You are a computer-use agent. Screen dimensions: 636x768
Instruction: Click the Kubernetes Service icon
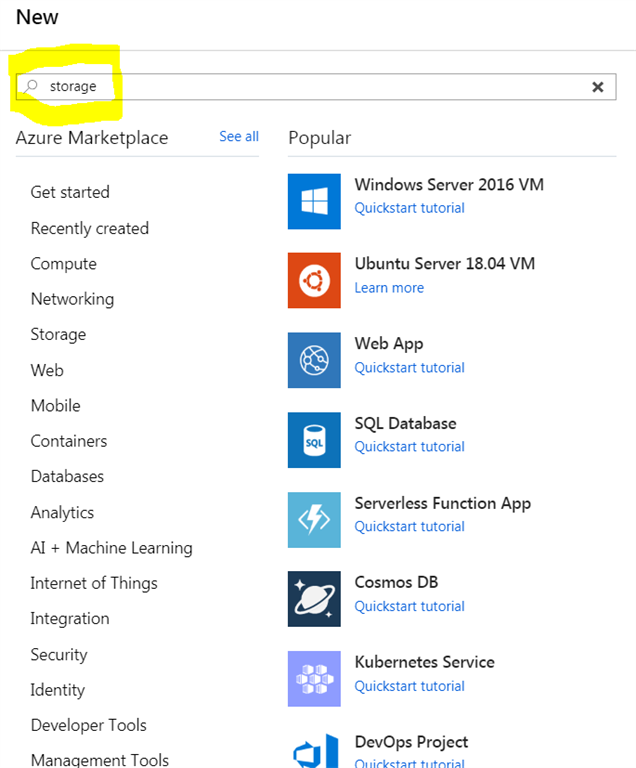314,679
